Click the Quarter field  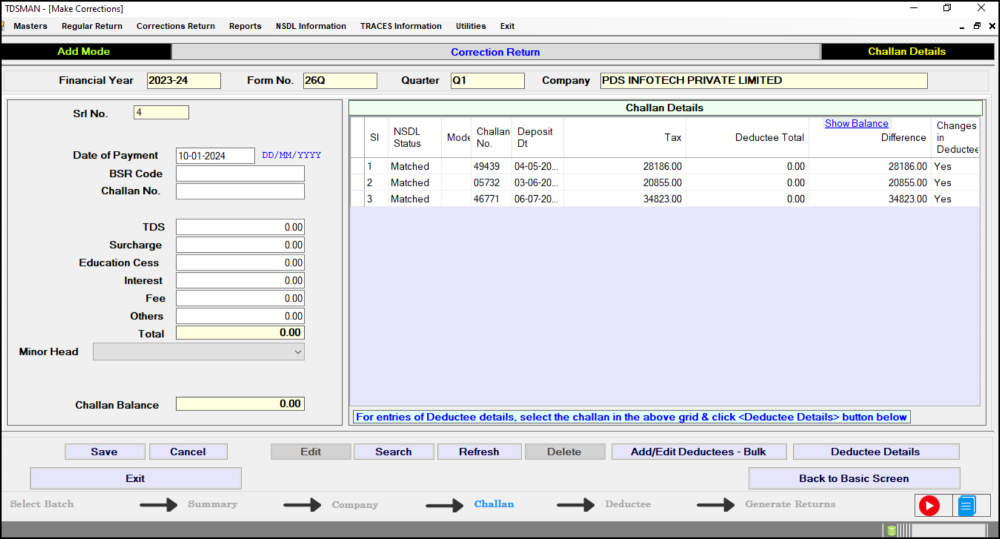(487, 80)
